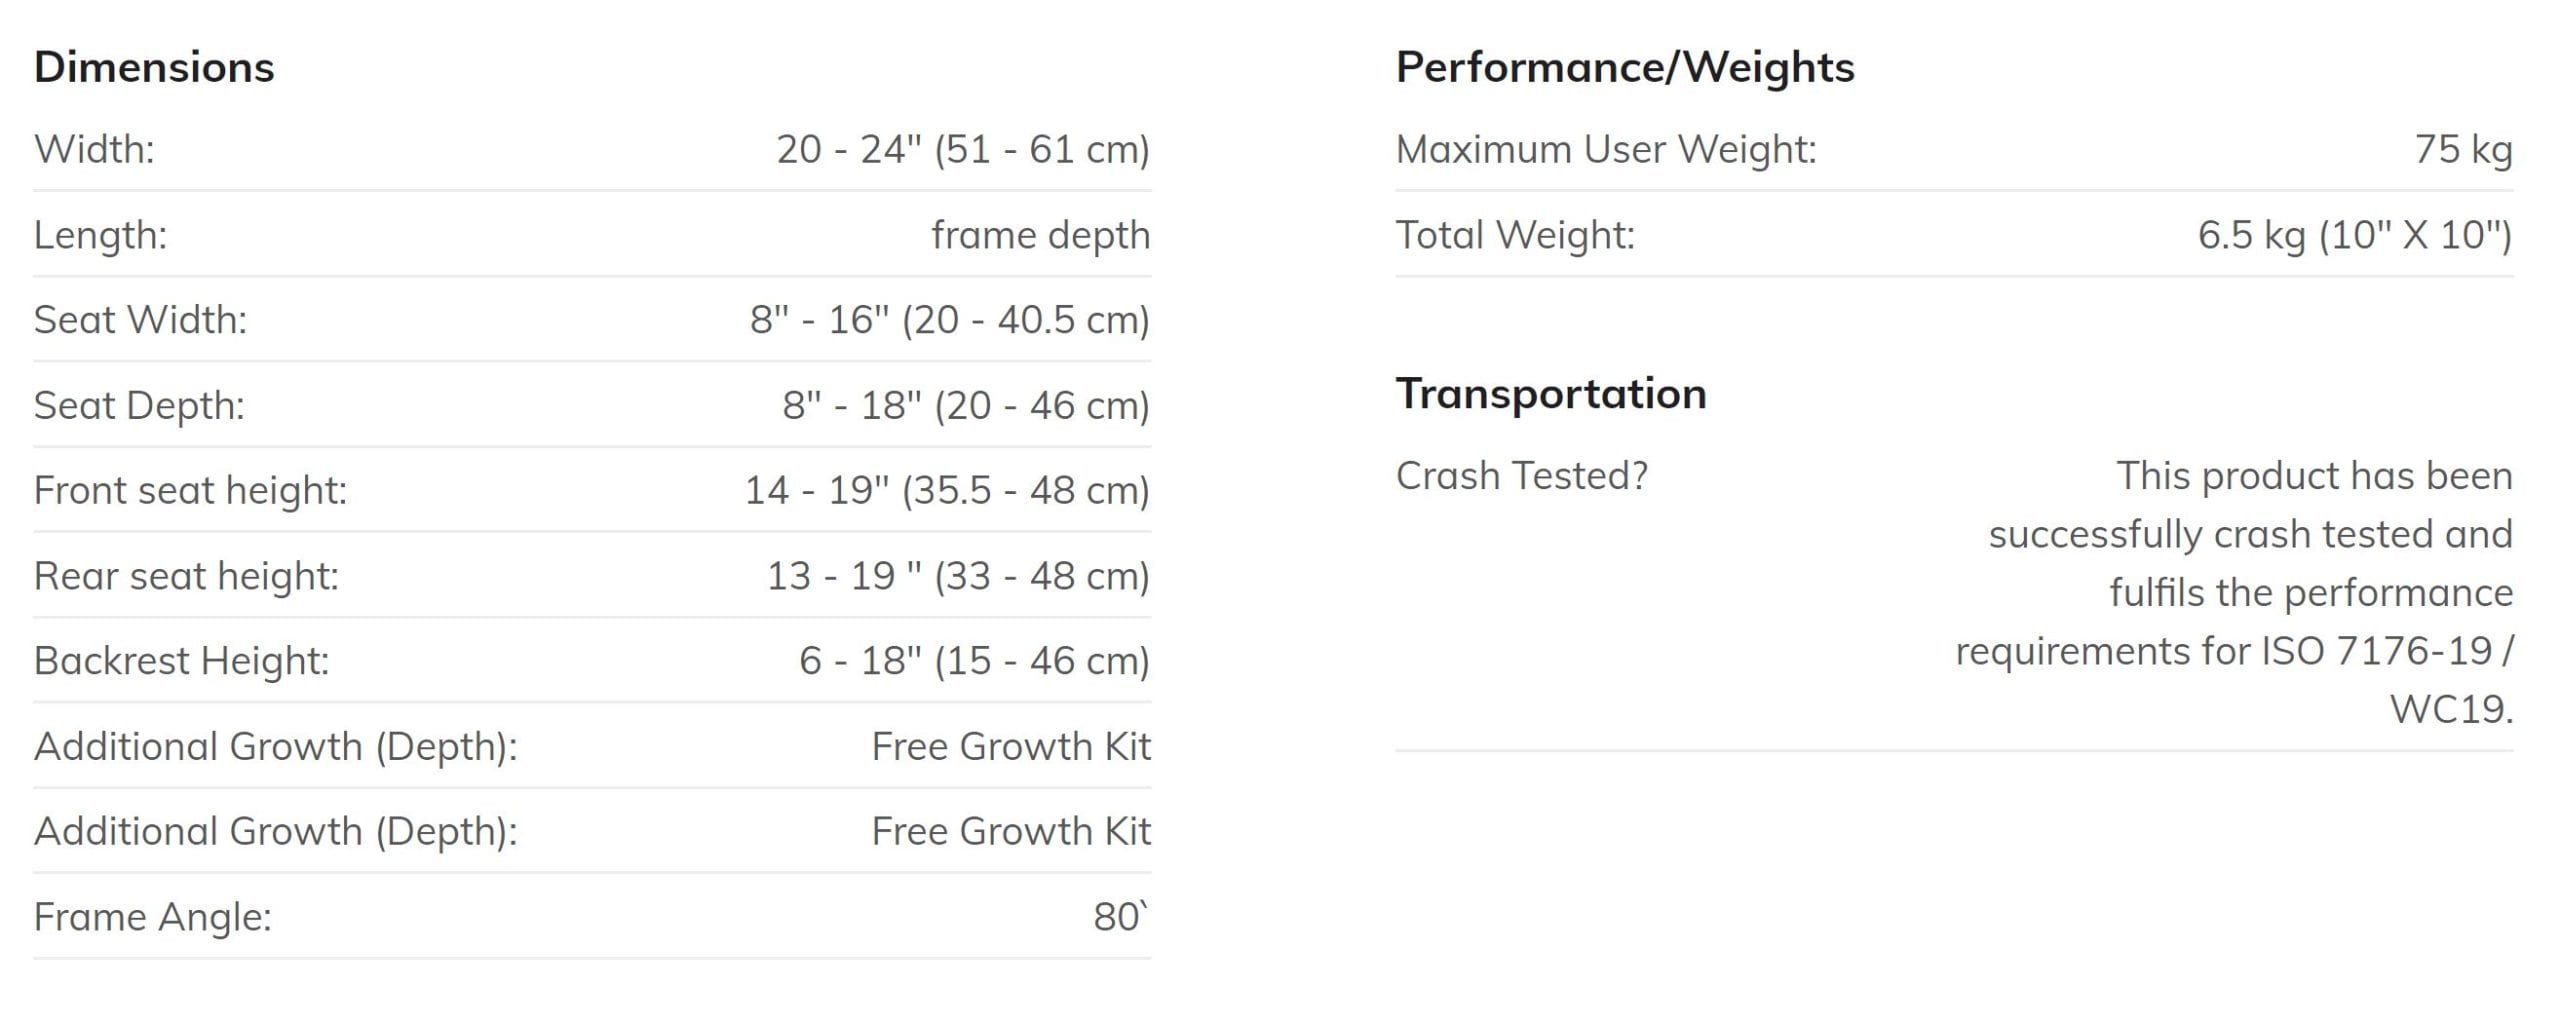Select the 75 kg maximum weight value

click(2462, 149)
